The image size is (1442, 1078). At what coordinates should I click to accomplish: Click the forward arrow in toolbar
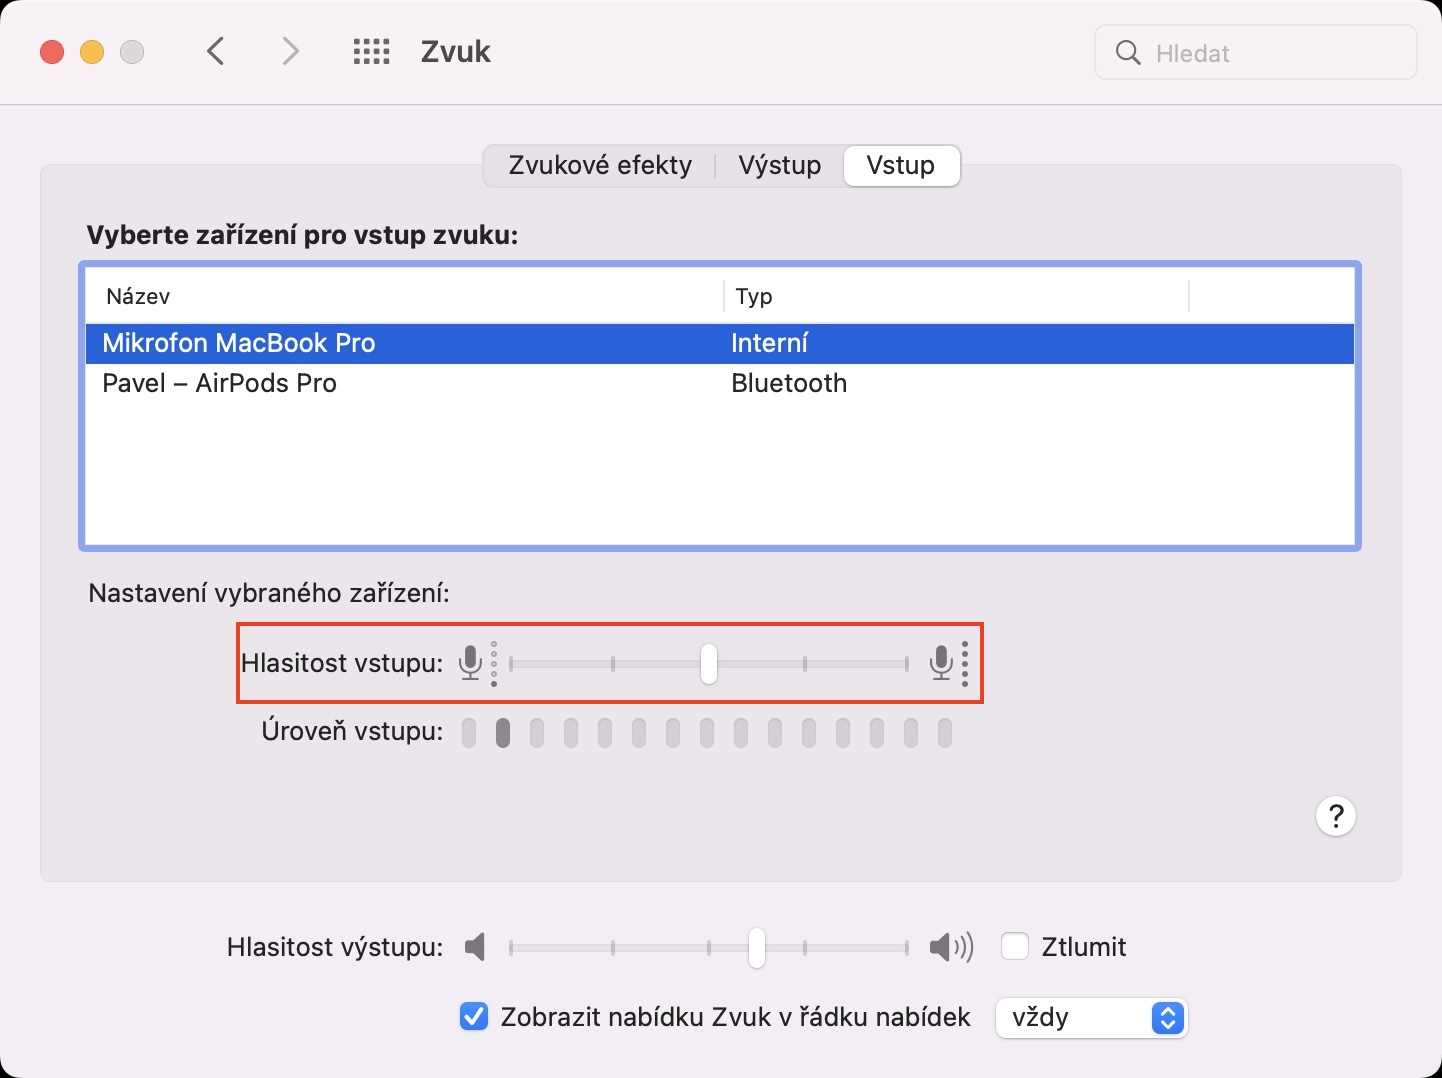(290, 52)
